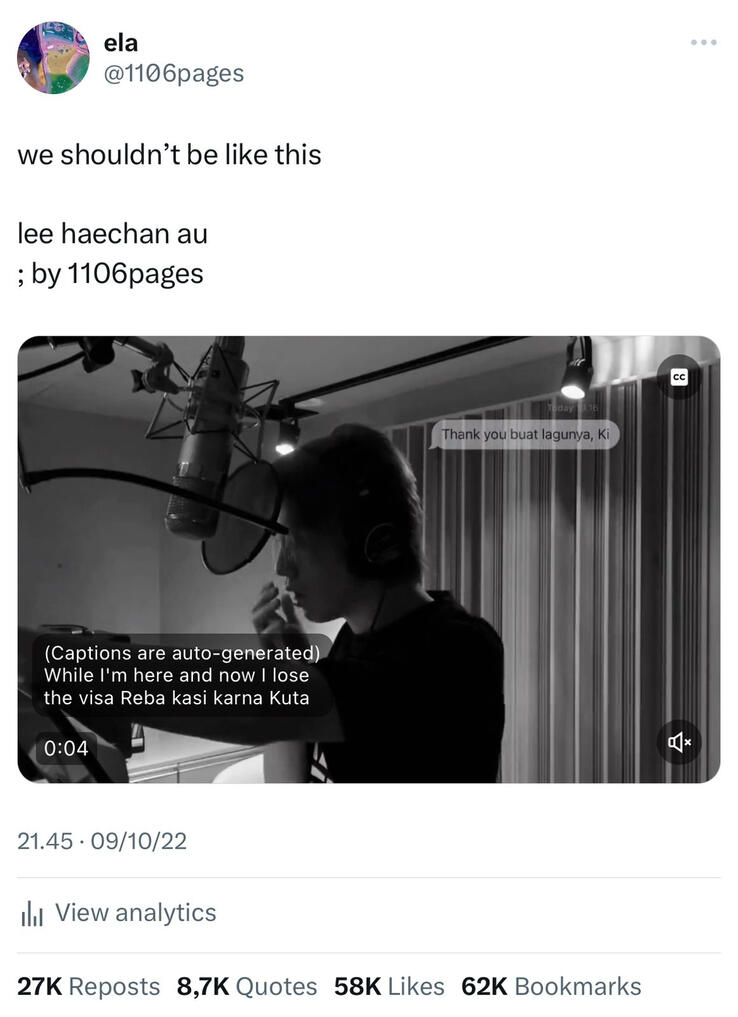Image resolution: width=738 pixels, height=1017 pixels.
Task: Open the three-dot more options menu
Action: (x=703, y=42)
